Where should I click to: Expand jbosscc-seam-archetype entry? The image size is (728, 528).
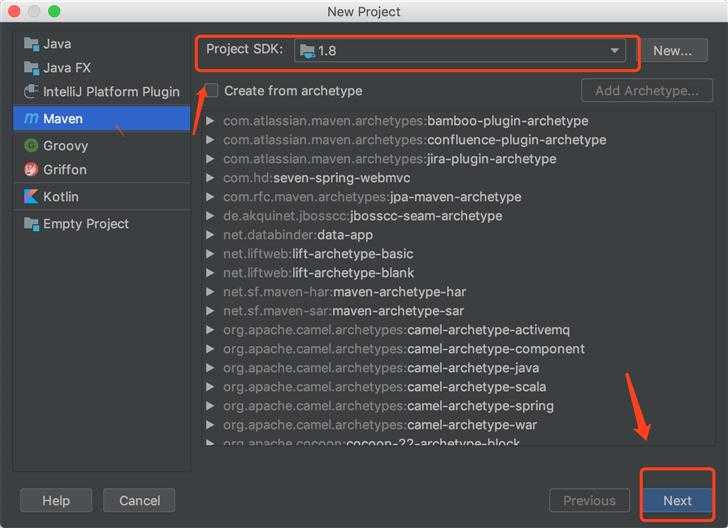tap(210, 216)
